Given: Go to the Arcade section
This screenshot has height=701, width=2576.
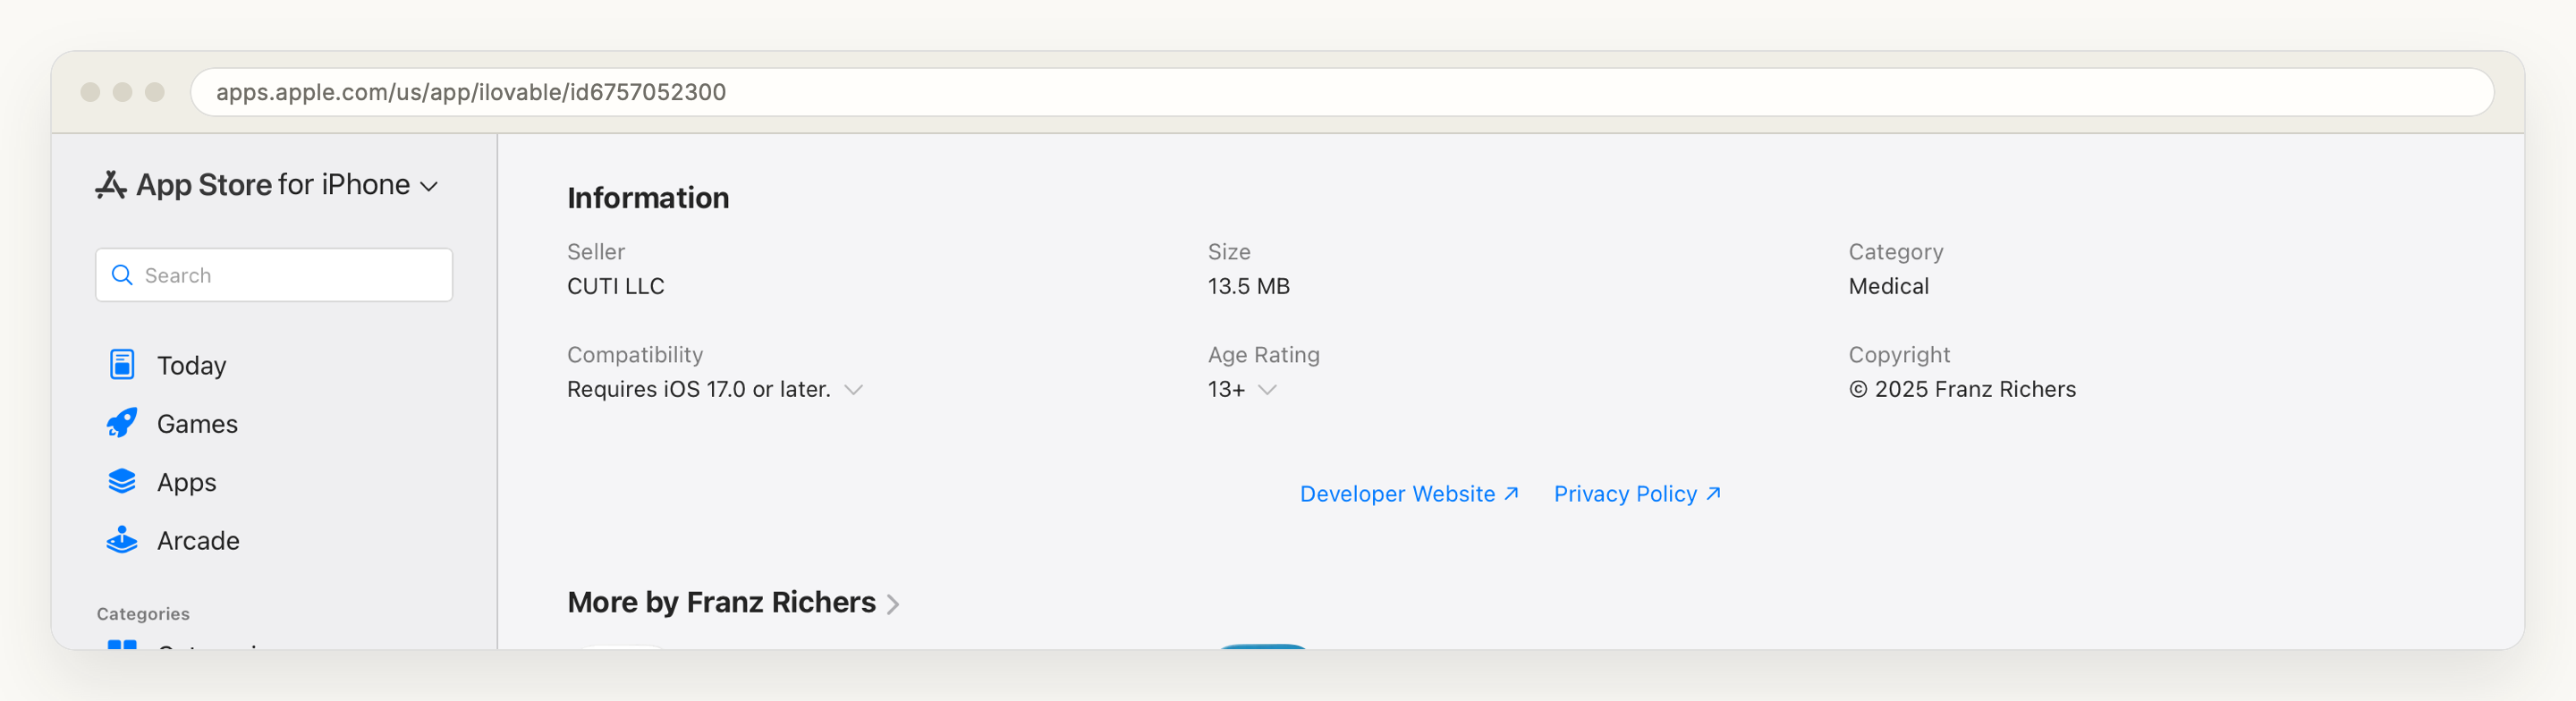Looking at the screenshot, I should (198, 541).
